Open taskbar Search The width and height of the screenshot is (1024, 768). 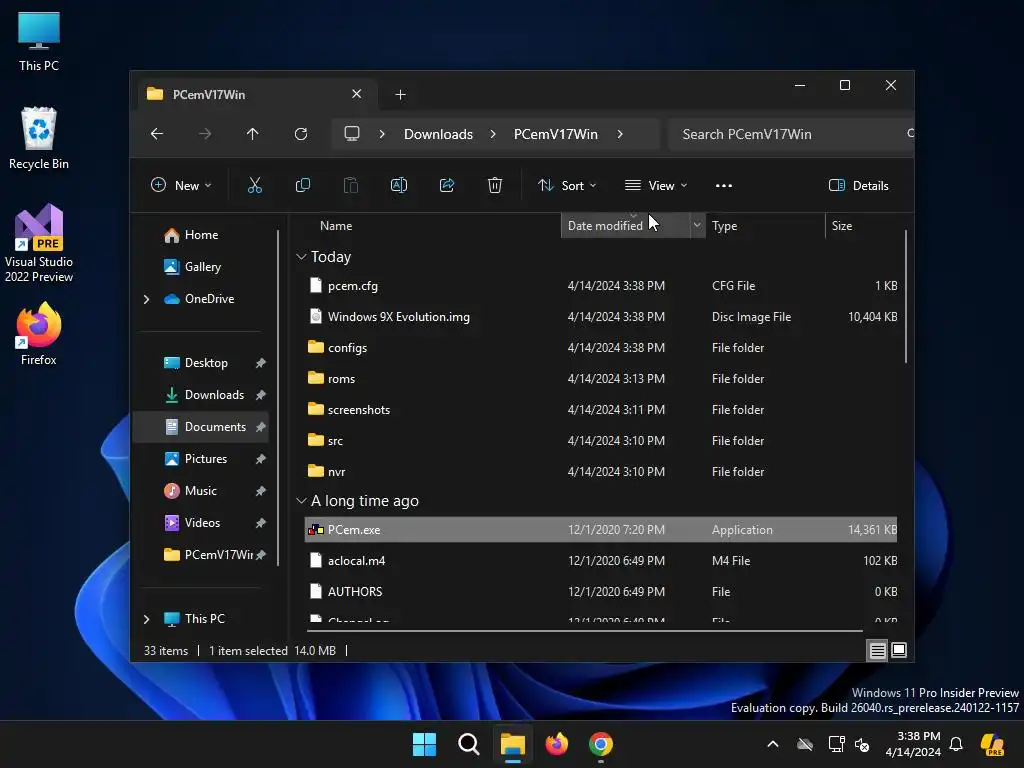(468, 744)
